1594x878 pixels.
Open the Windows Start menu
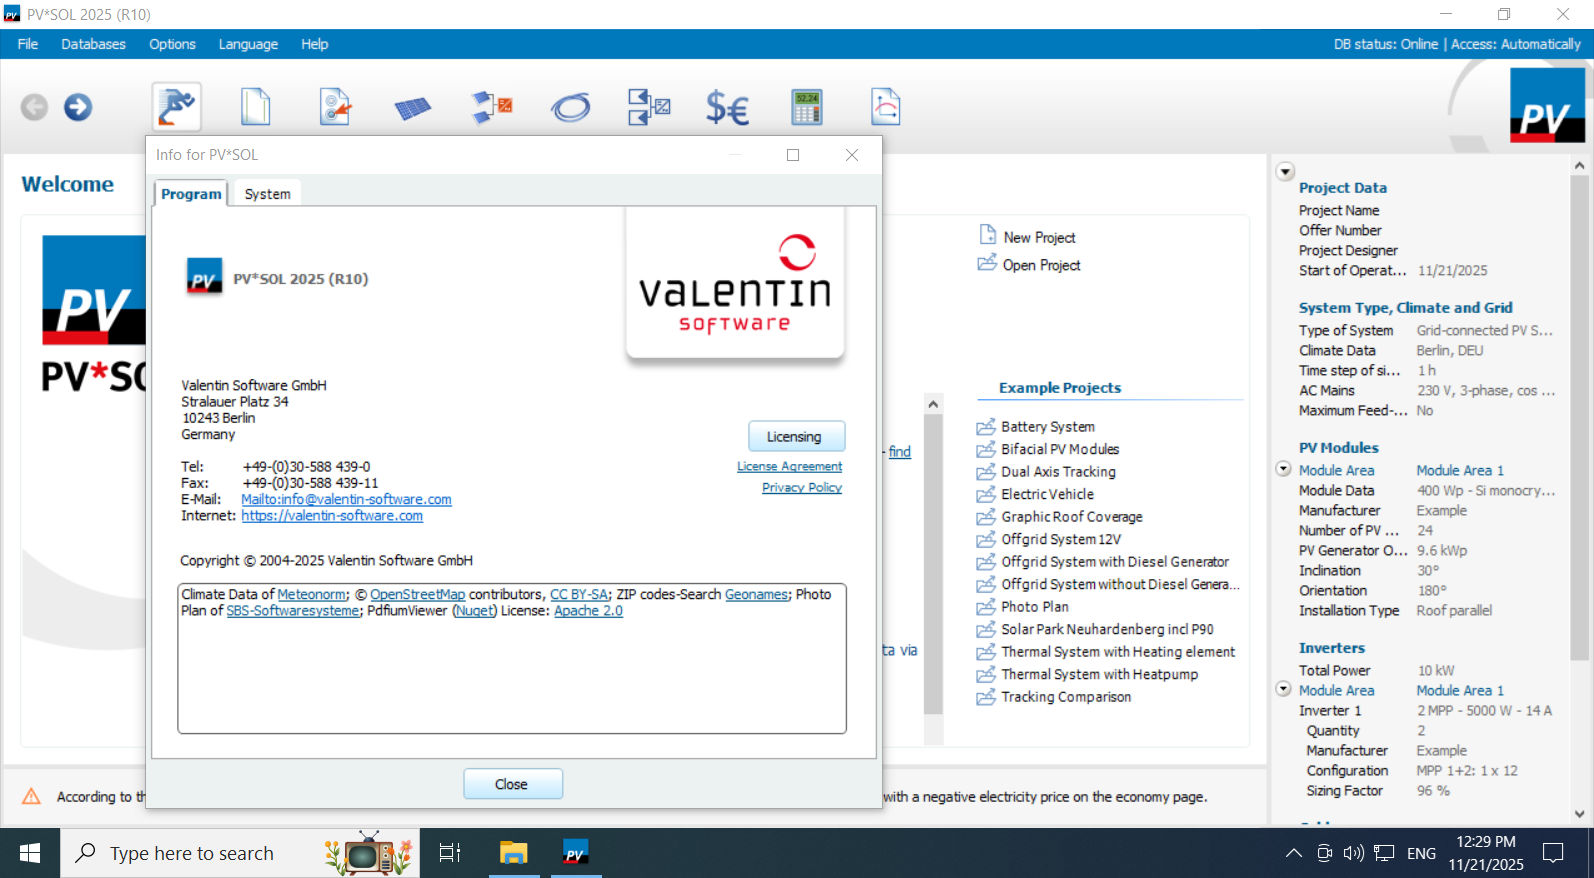point(30,853)
